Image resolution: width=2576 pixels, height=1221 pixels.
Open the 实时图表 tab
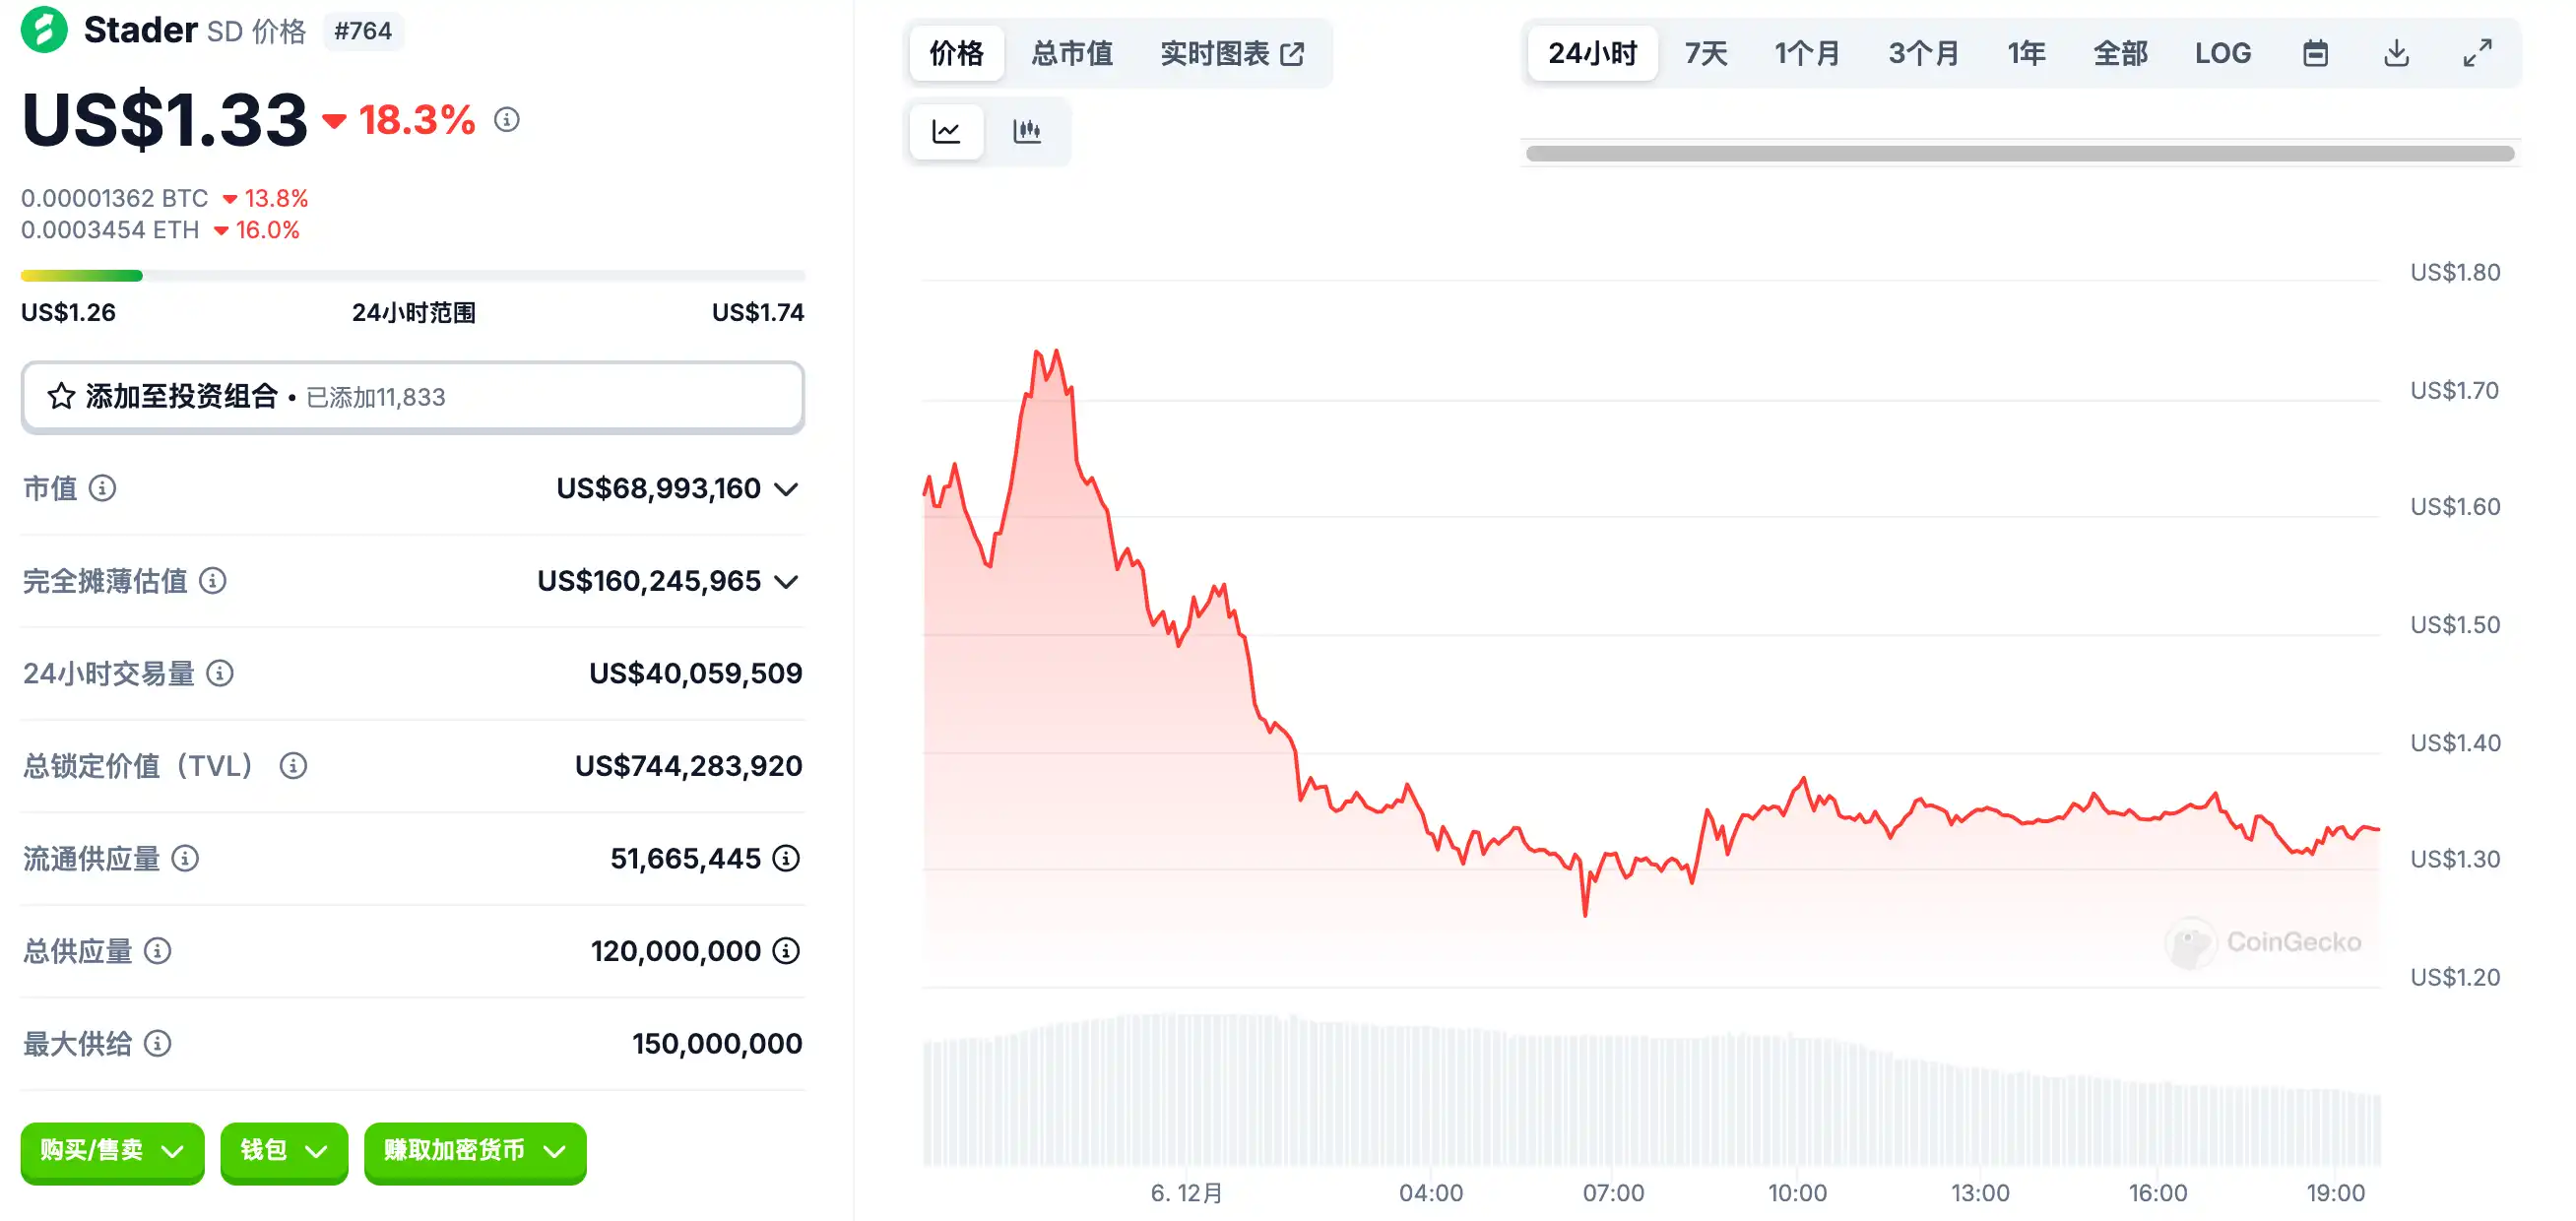tap(1232, 53)
